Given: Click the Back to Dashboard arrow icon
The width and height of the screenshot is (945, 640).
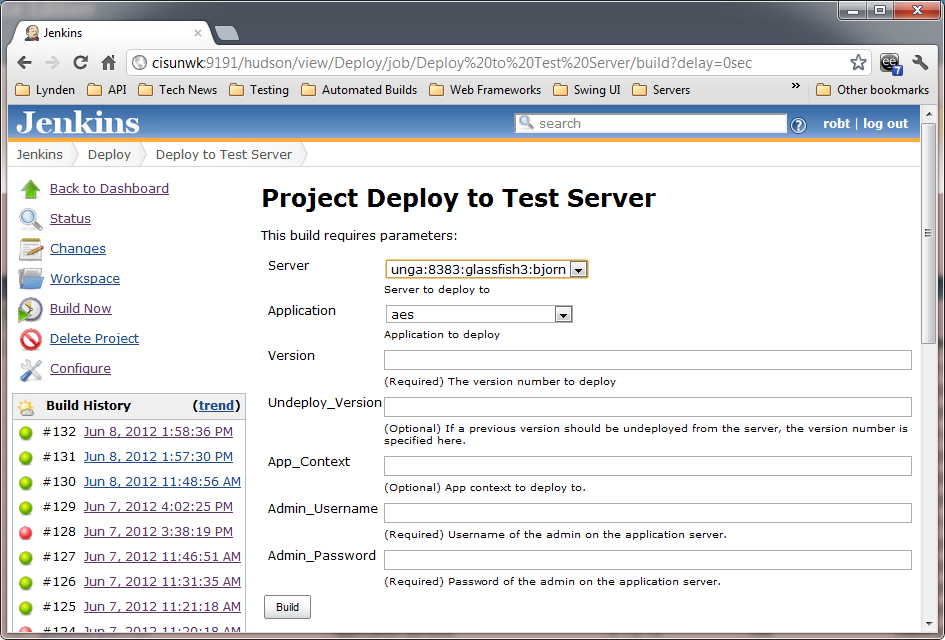Looking at the screenshot, I should click(31, 189).
